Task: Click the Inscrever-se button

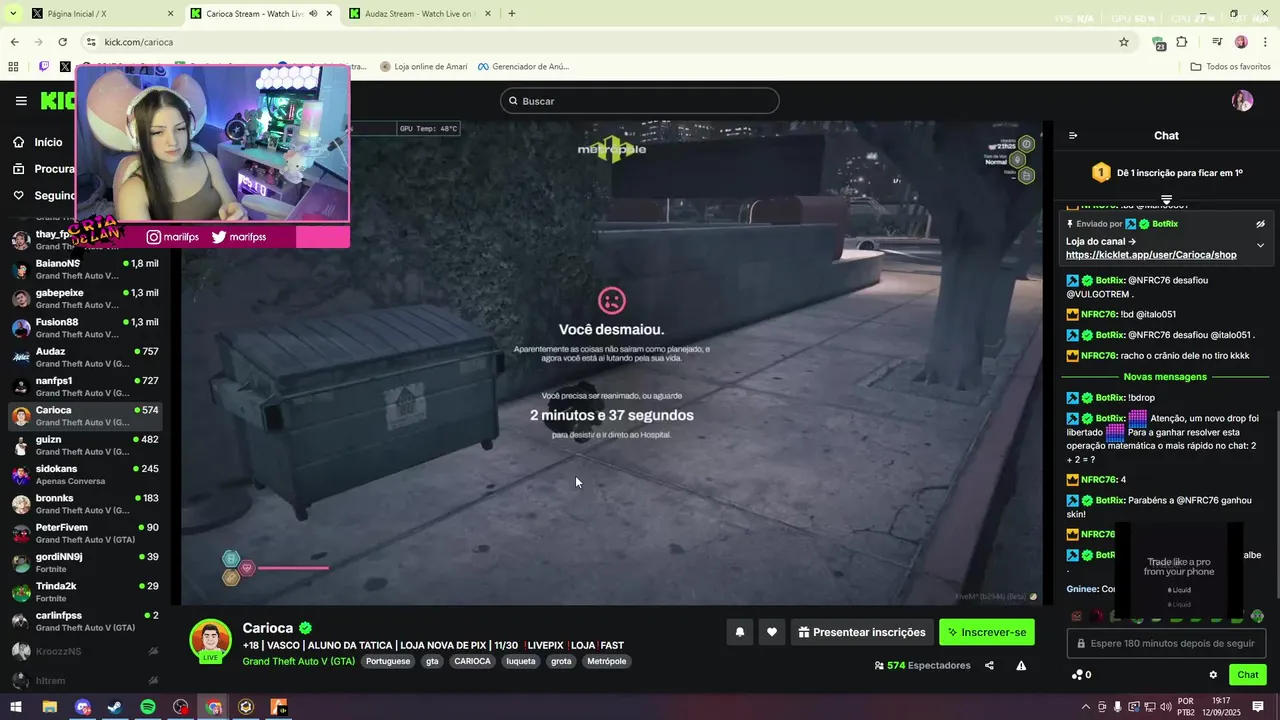Action: 987,632
